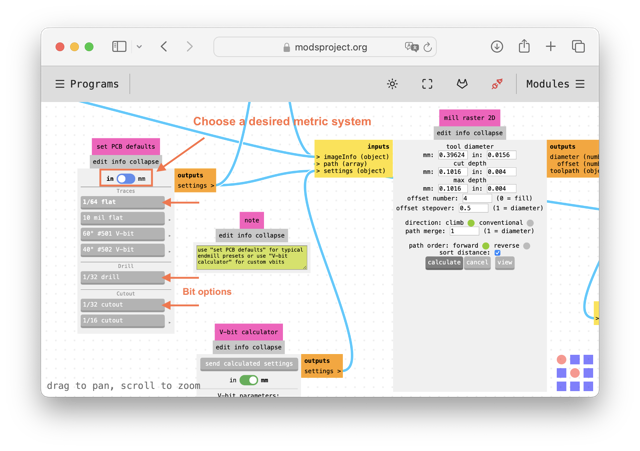
Task: Click the mill raster 2D title
Action: click(x=469, y=118)
